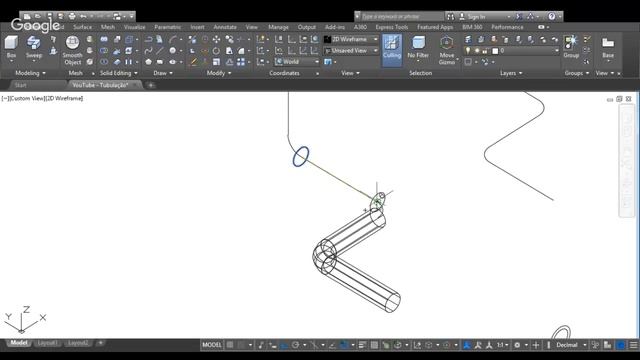Click the Smooth Object mesh tool

pyautogui.click(x=72, y=50)
